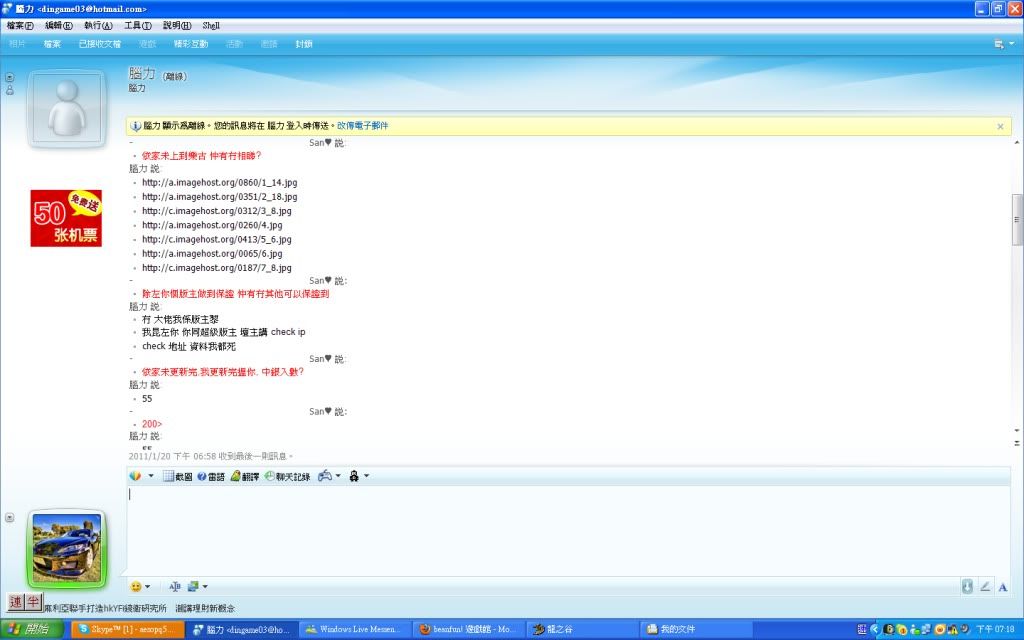Open link http://a.imagehost.org/0351/2_18.jpg
The image size is (1024, 640).
coord(219,197)
